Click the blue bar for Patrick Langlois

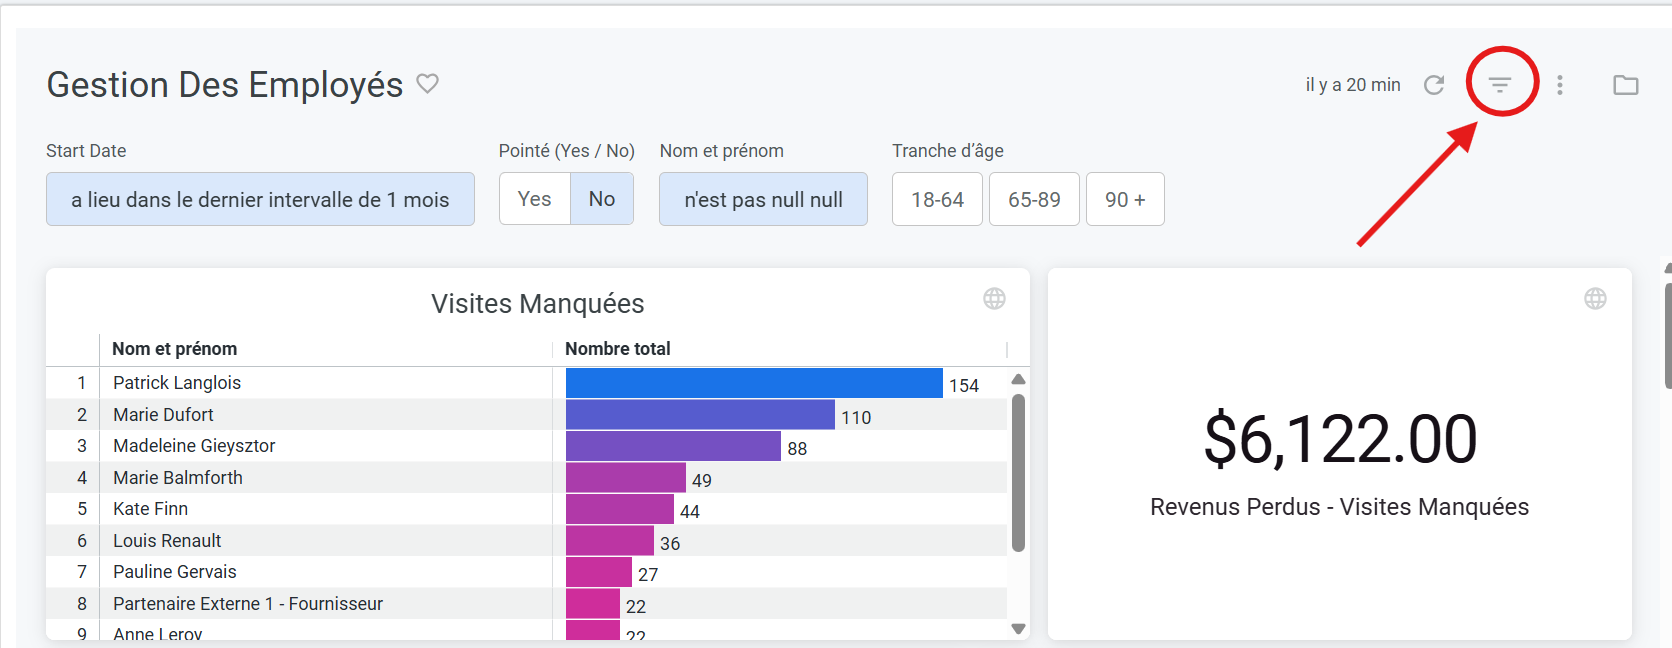coord(754,383)
